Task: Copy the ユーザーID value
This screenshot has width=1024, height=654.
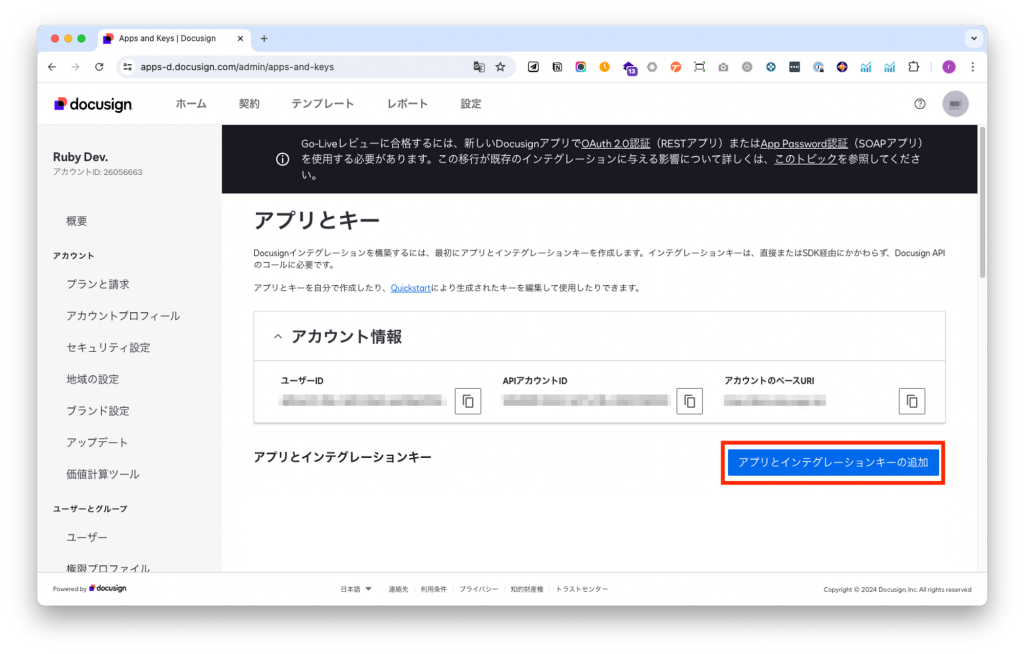Action: 468,401
